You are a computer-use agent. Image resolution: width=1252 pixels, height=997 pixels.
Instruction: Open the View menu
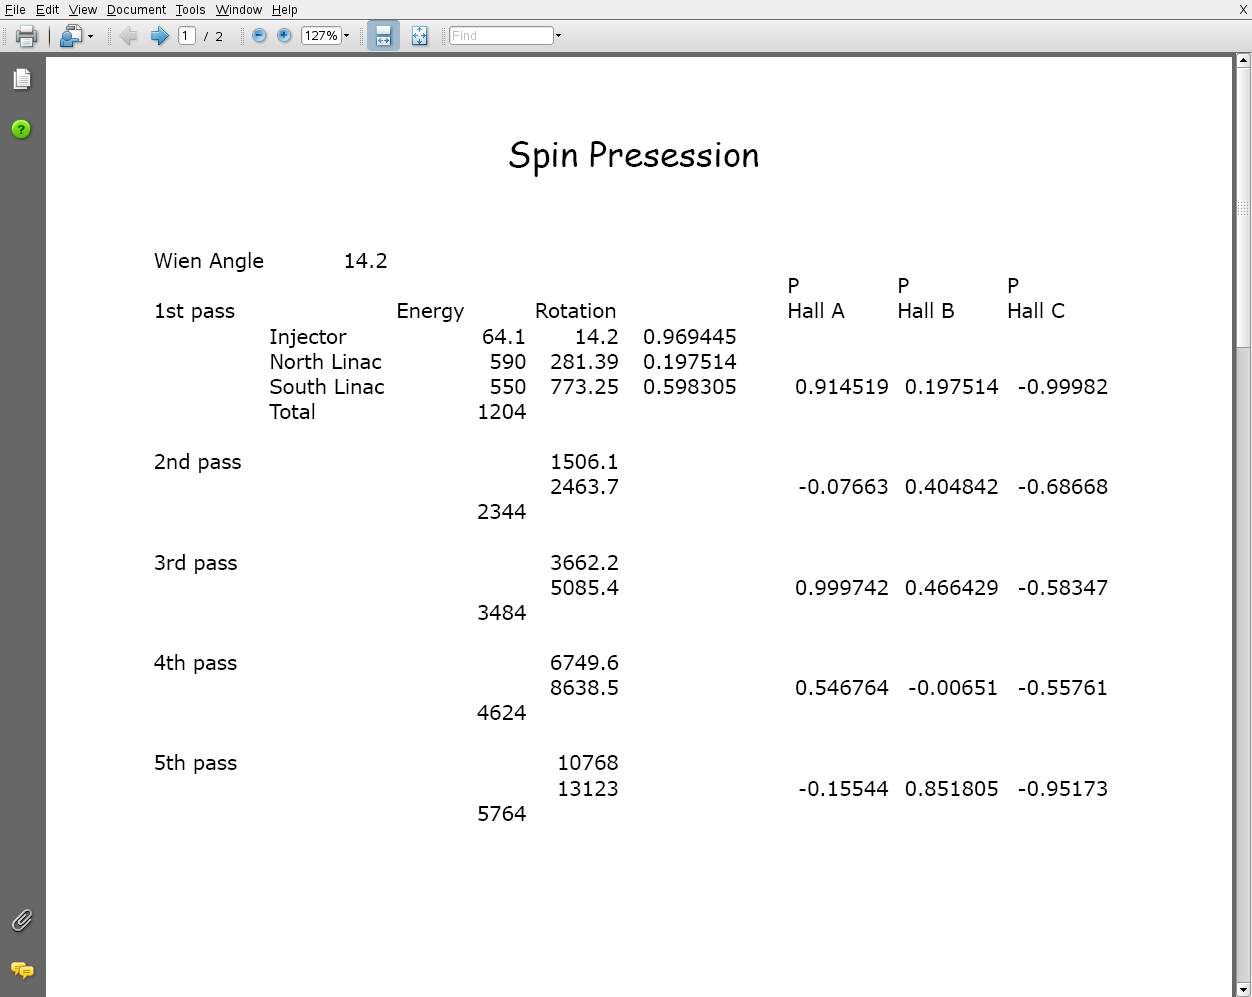83,9
